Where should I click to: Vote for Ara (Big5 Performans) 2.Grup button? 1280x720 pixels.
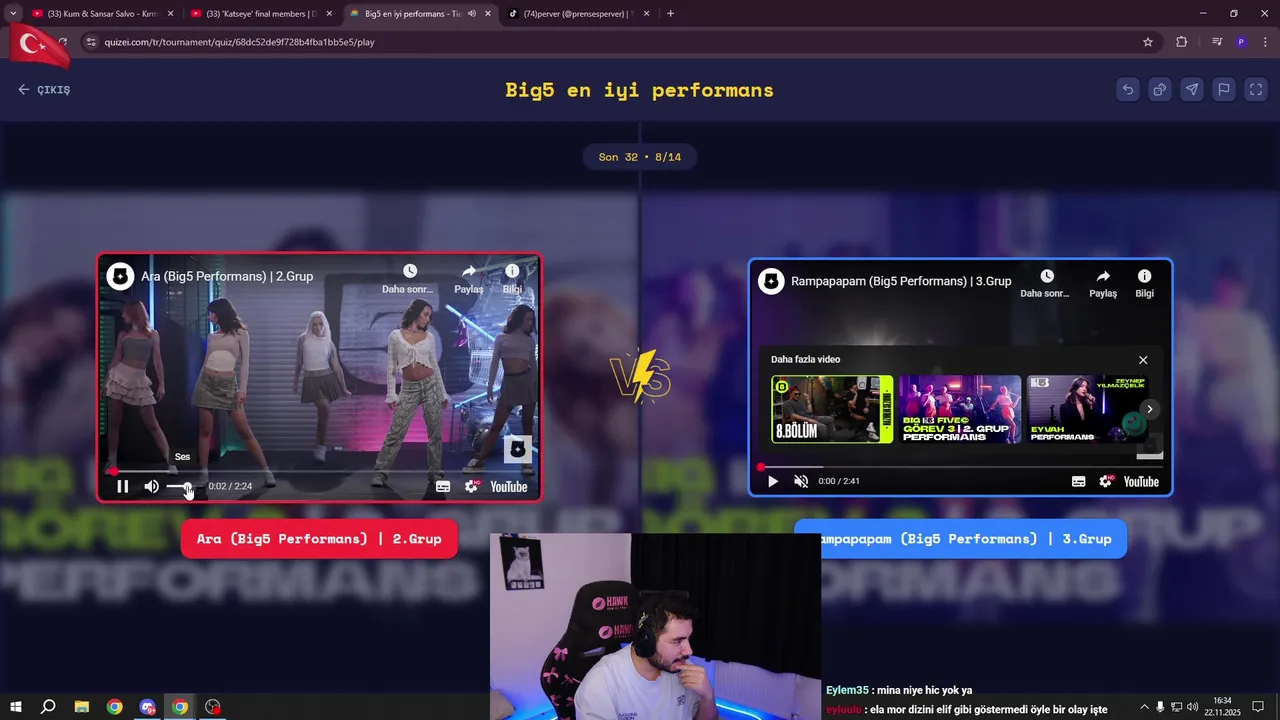(x=319, y=539)
